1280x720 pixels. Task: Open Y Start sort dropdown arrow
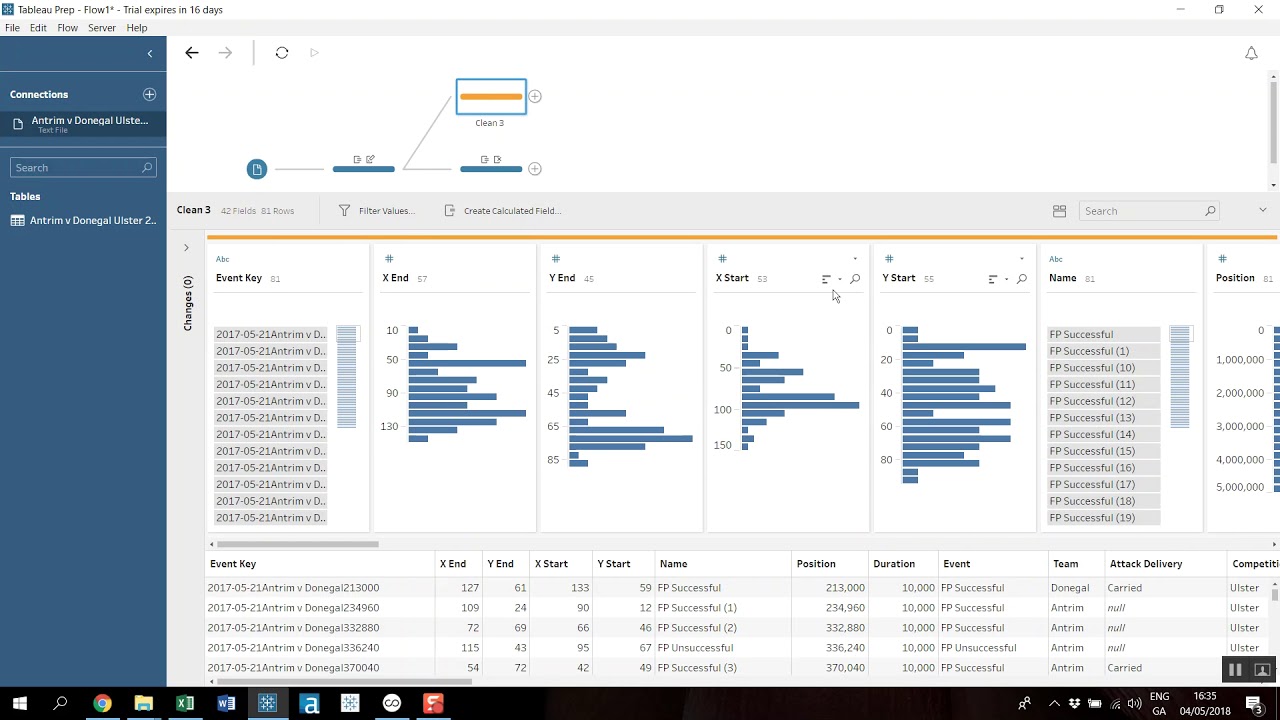tap(1006, 279)
